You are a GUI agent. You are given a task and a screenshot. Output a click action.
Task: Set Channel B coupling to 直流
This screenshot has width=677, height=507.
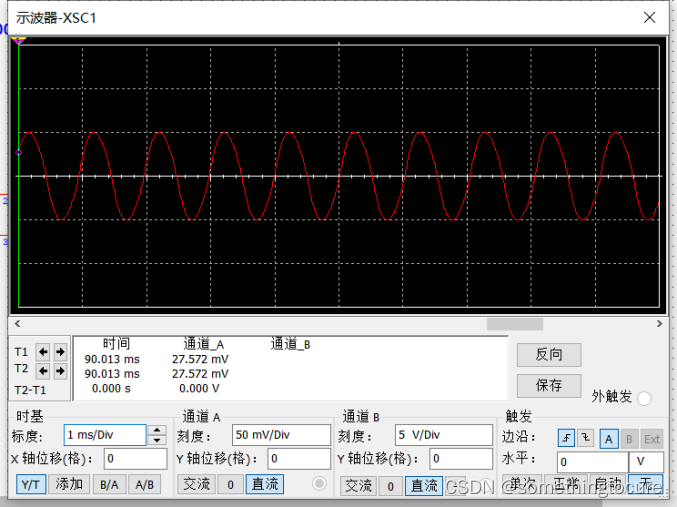pos(424,486)
